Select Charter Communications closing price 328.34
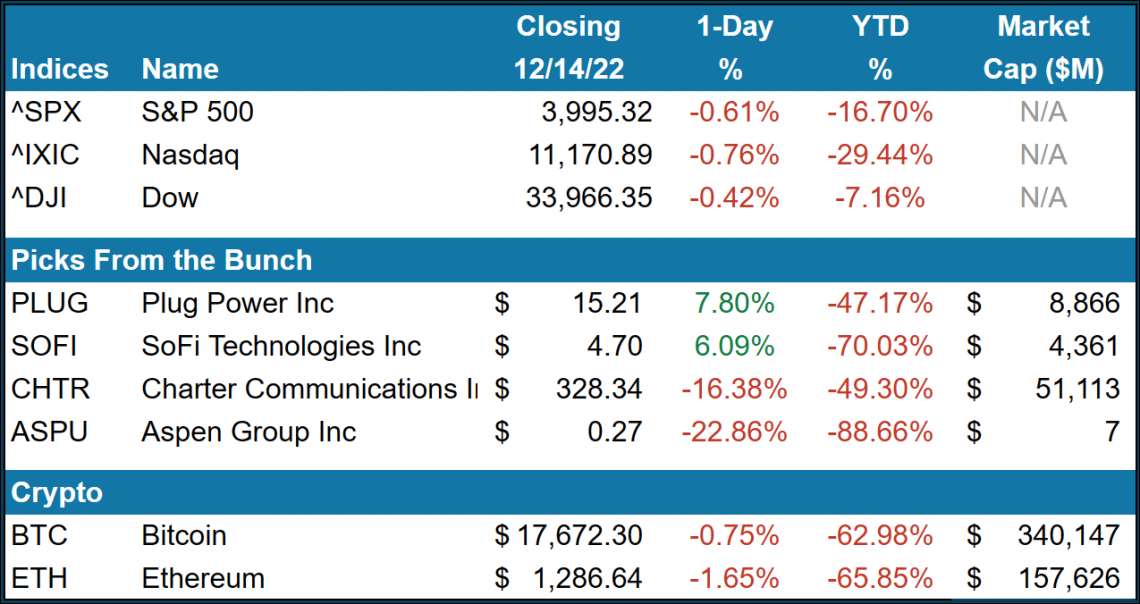This screenshot has width=1140, height=604. click(x=598, y=389)
